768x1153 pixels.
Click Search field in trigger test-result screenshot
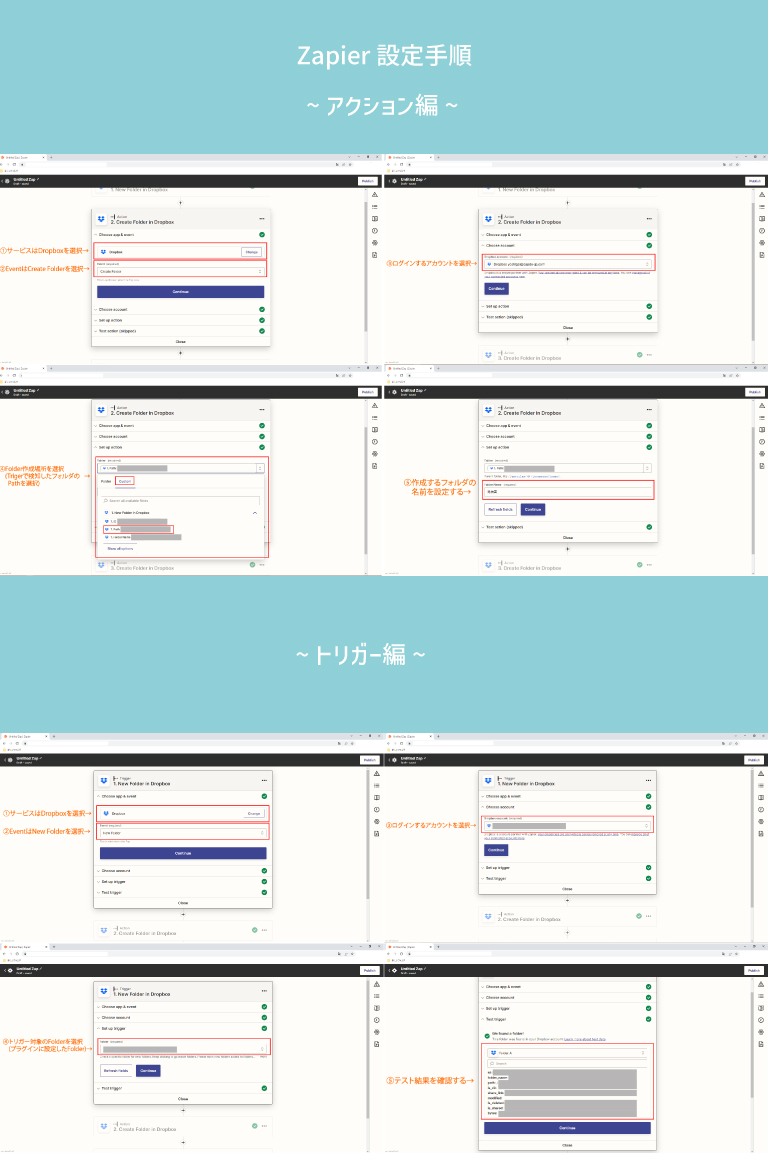567,1063
